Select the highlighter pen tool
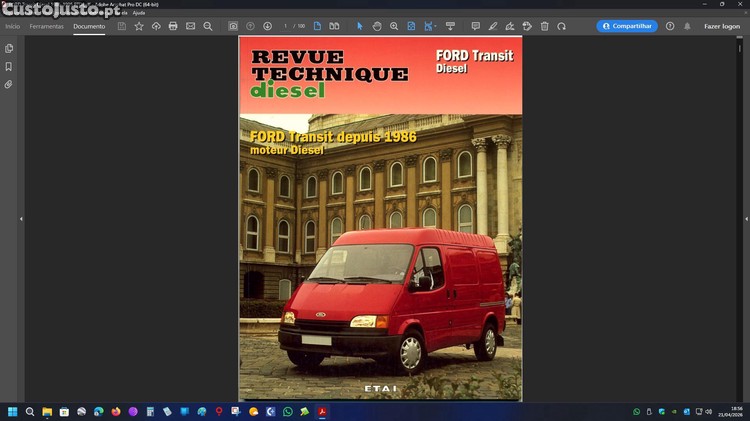Image resolution: width=750 pixels, height=421 pixels. tap(492, 26)
